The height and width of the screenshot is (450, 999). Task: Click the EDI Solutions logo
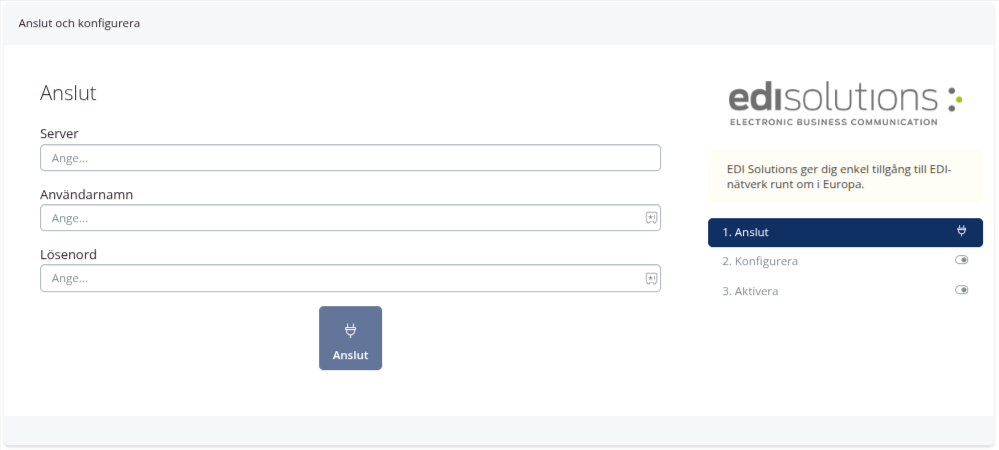coord(833,98)
